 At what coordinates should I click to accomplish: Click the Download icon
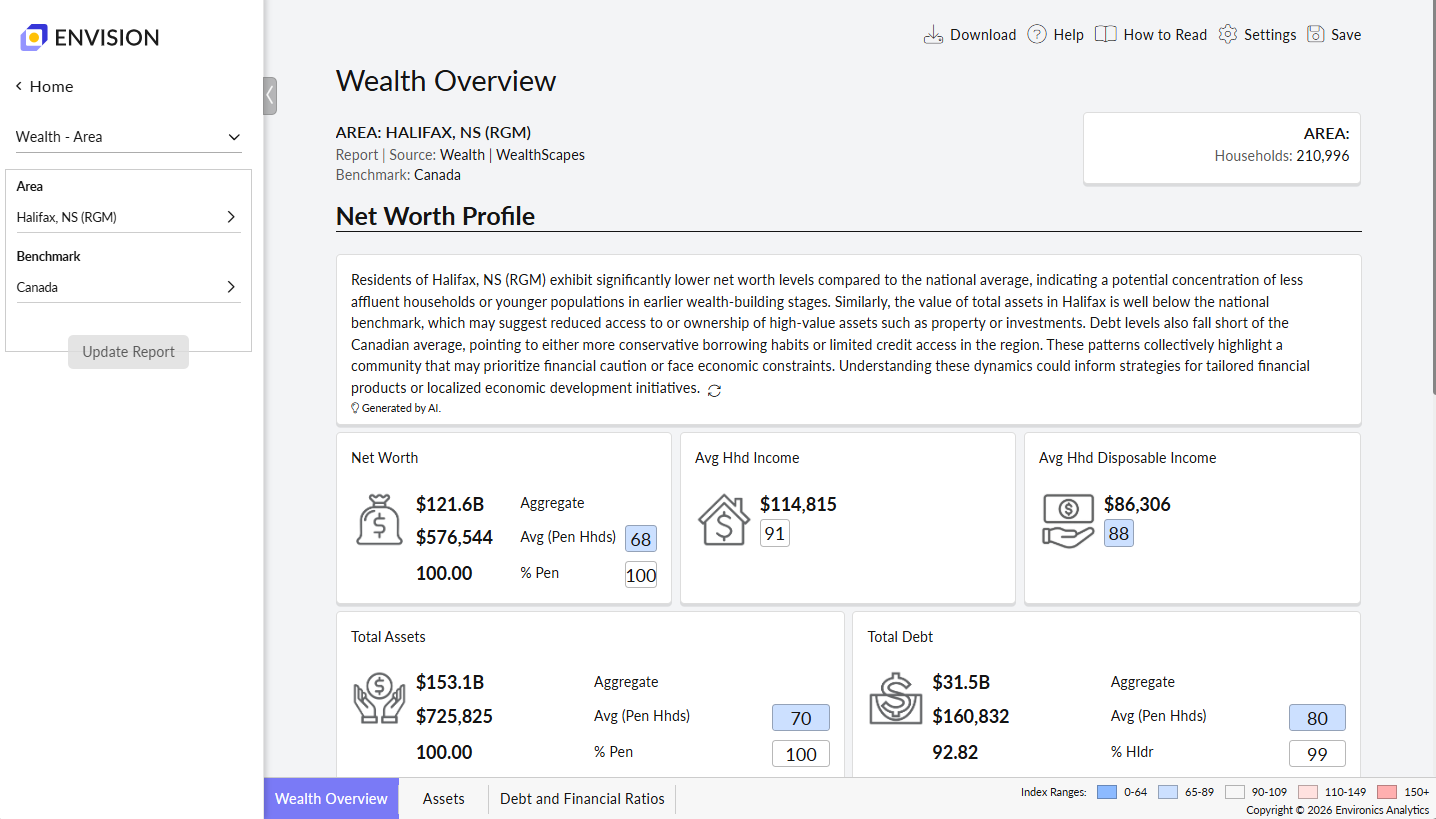tap(933, 35)
